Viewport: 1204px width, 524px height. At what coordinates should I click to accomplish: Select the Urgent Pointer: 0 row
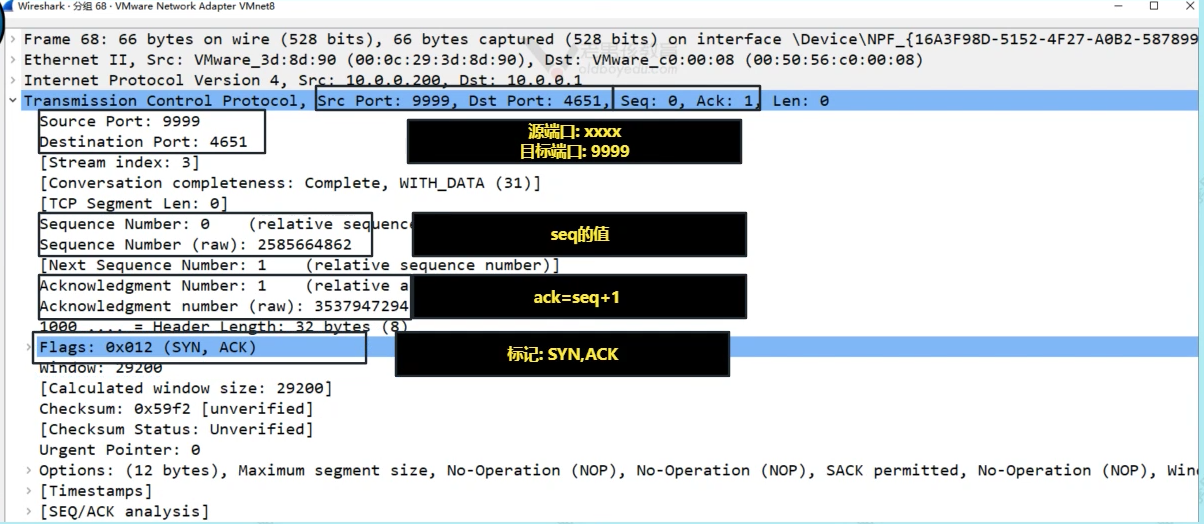pos(119,450)
